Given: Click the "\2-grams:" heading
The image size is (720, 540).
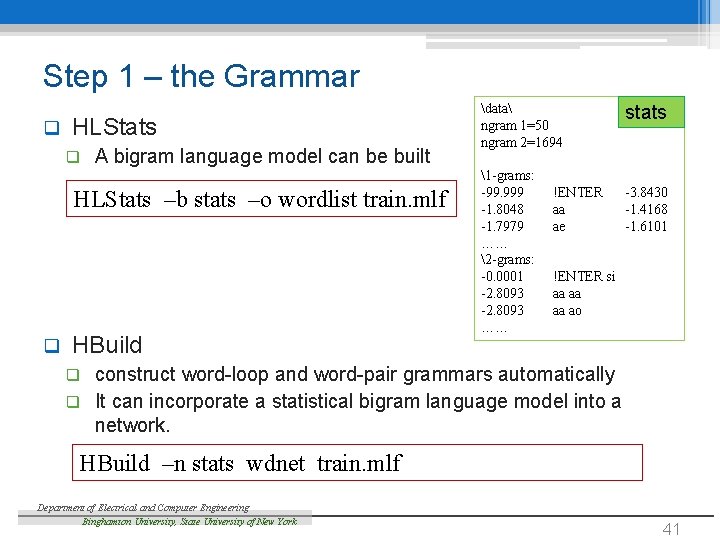Looking at the screenshot, I should 507,259.
